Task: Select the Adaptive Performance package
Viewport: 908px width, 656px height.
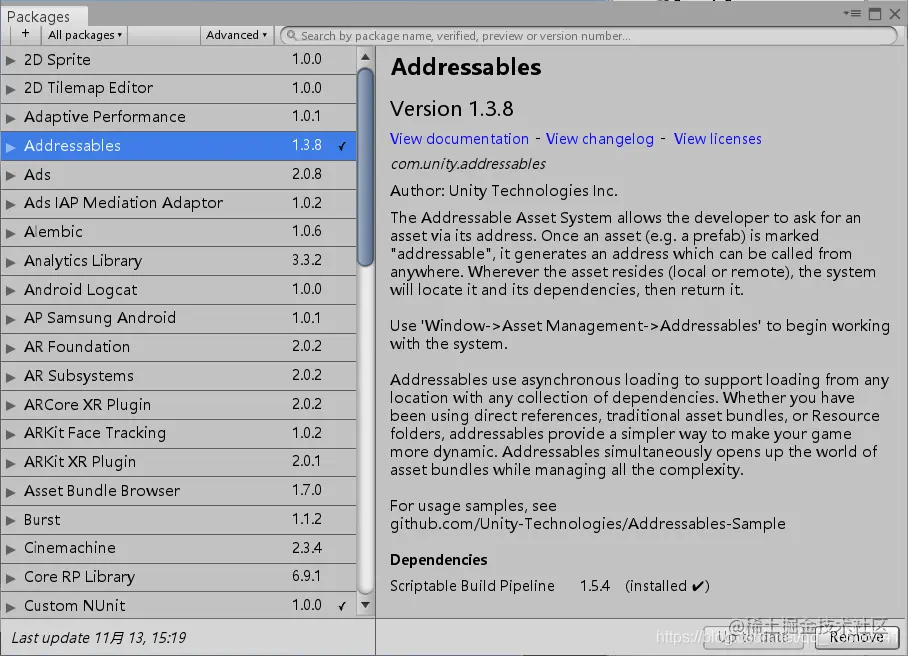Action: coord(178,117)
